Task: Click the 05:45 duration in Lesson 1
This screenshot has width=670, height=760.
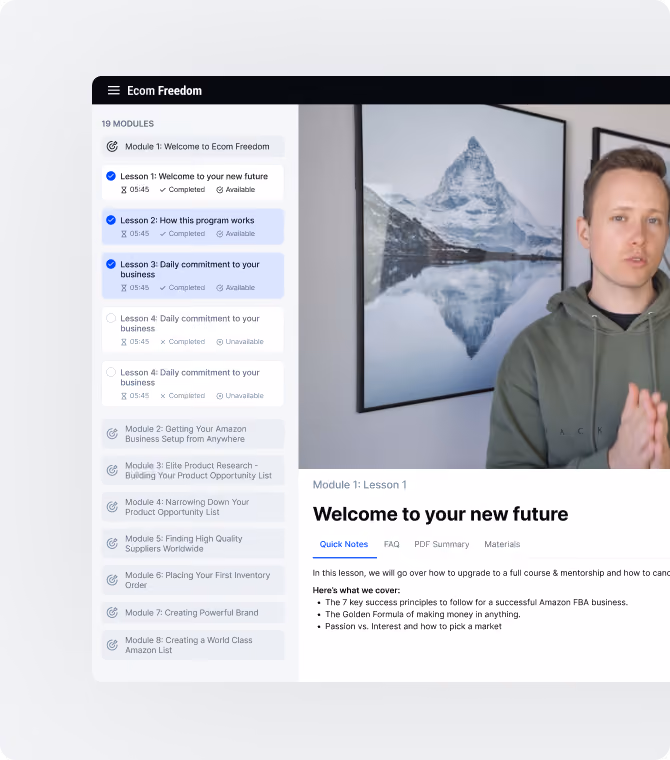Action: pos(139,190)
